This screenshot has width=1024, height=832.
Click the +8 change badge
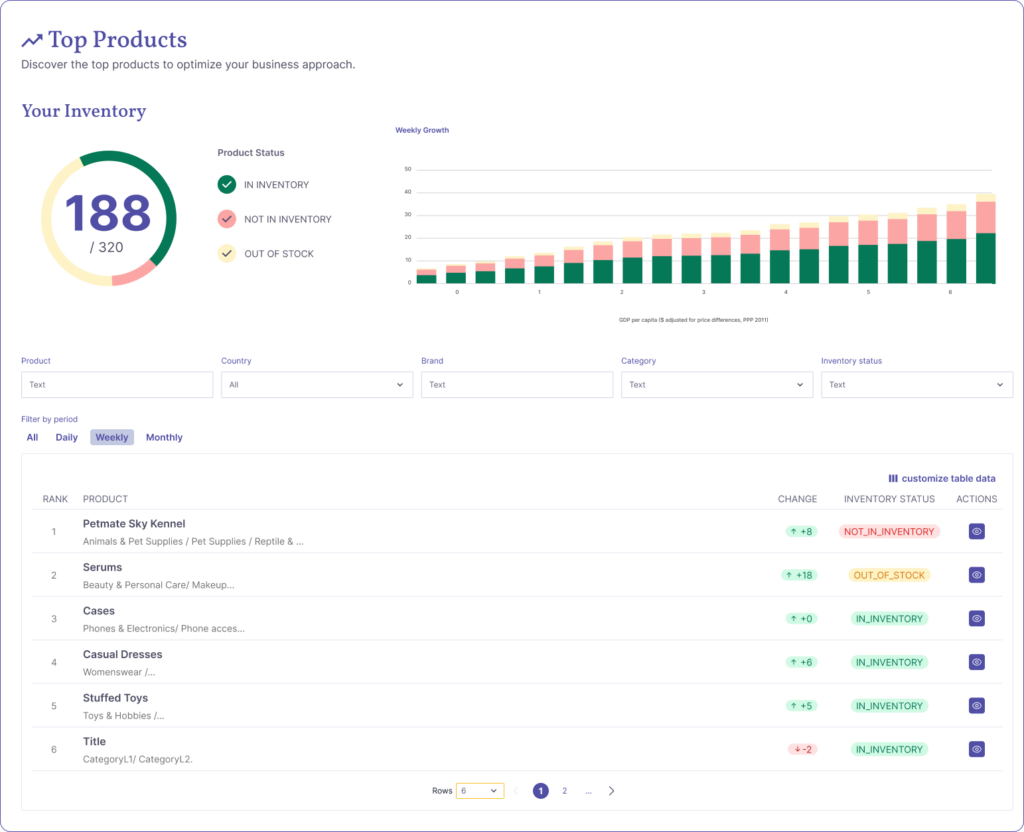tap(801, 532)
